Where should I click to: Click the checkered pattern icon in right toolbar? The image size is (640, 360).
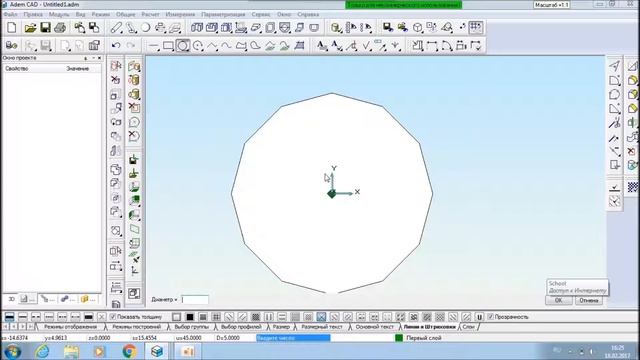[633, 187]
